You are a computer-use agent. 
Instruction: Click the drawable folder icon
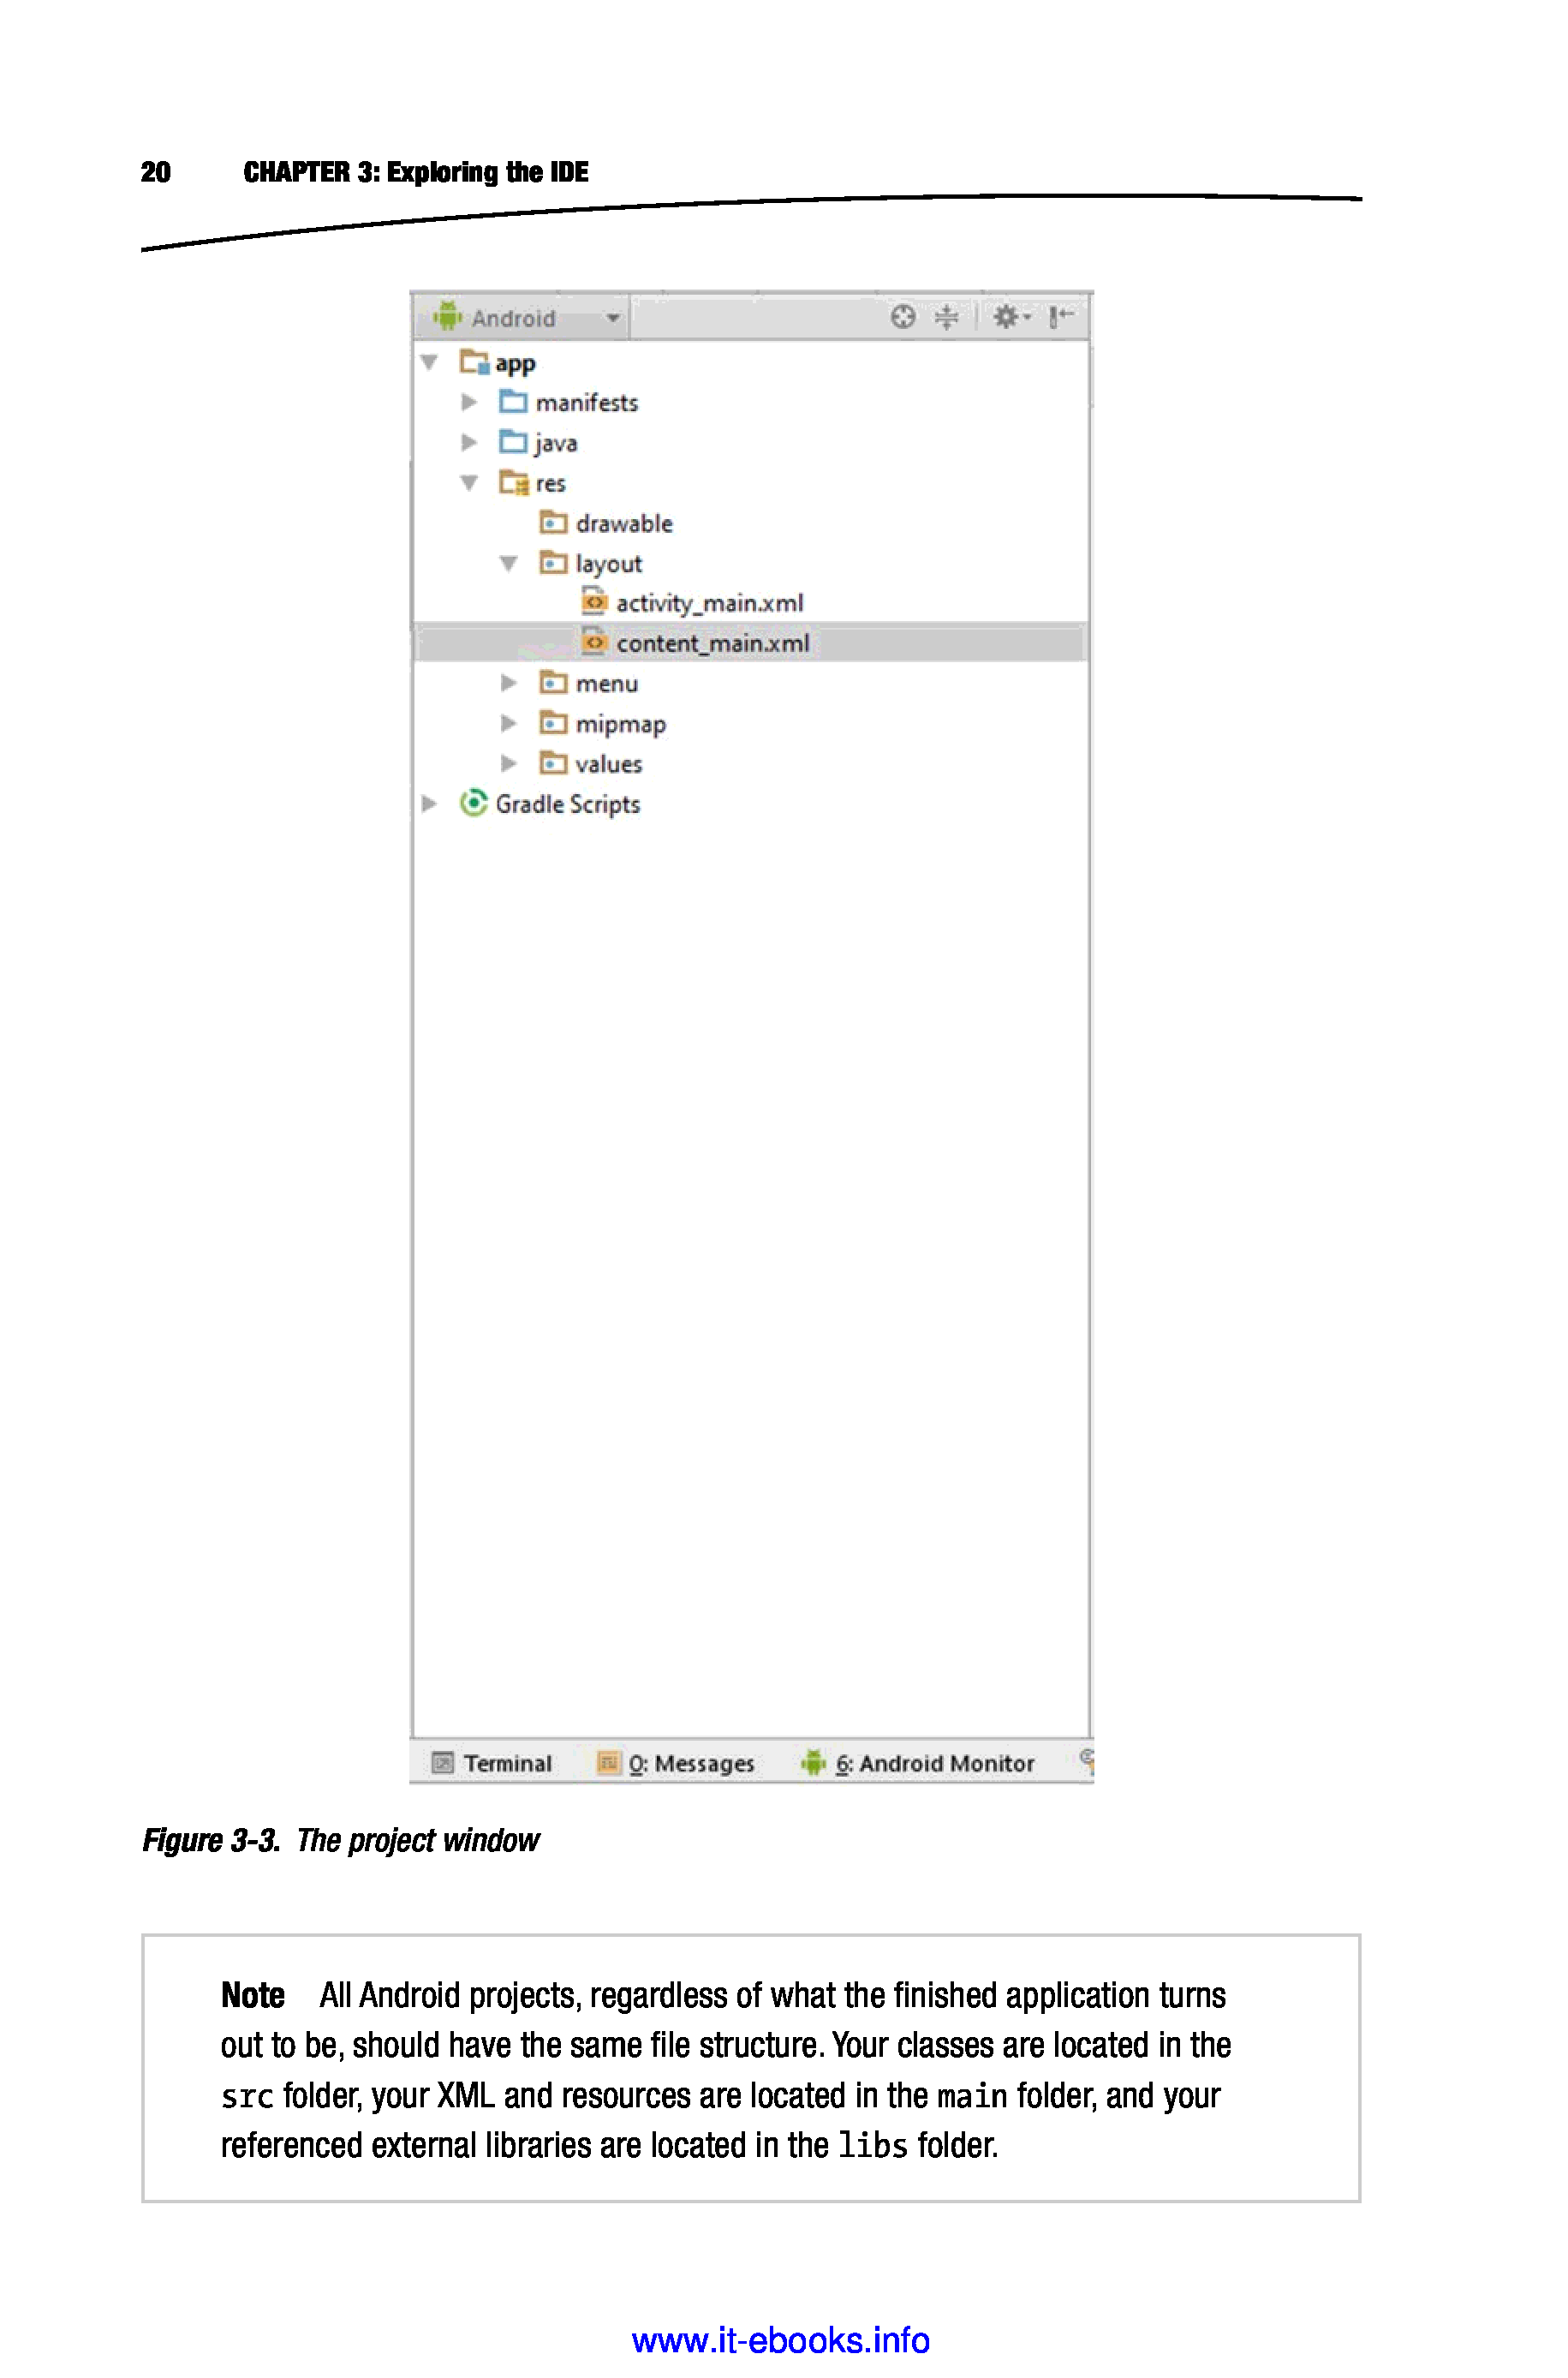coord(553,522)
